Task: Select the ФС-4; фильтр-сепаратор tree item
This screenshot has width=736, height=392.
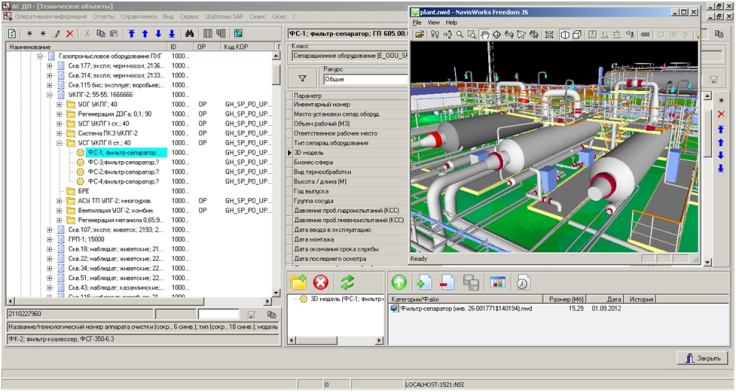Action: point(123,181)
